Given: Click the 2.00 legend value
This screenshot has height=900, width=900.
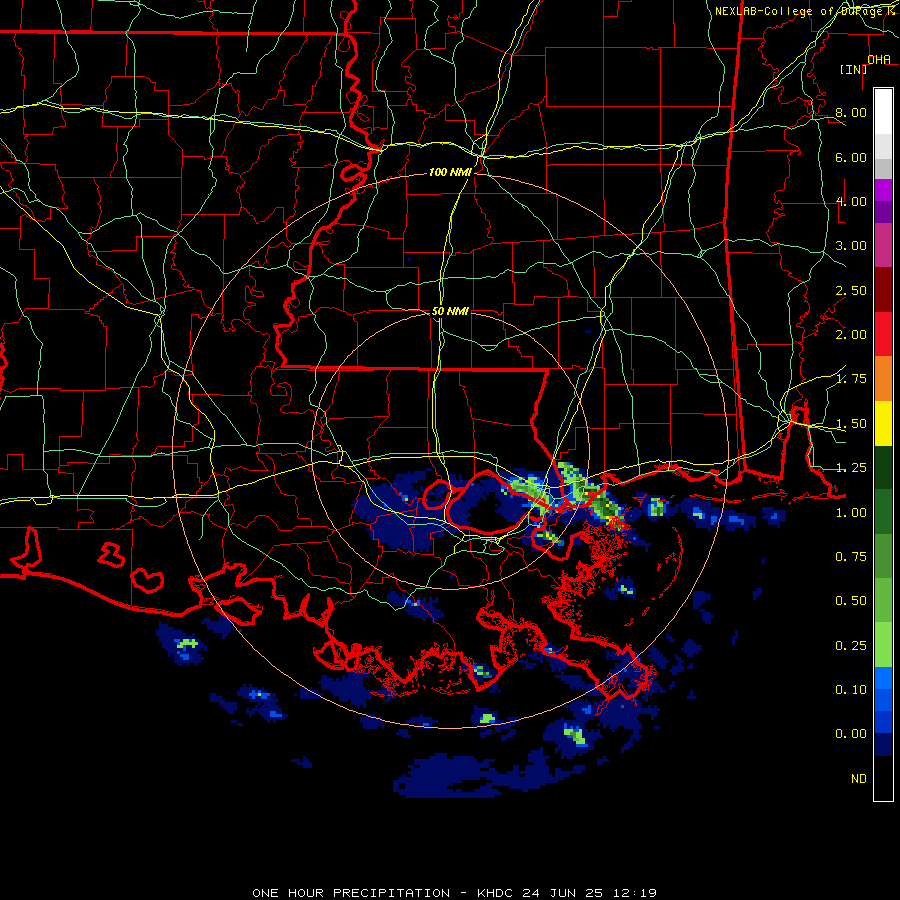Looking at the screenshot, I should (x=851, y=335).
